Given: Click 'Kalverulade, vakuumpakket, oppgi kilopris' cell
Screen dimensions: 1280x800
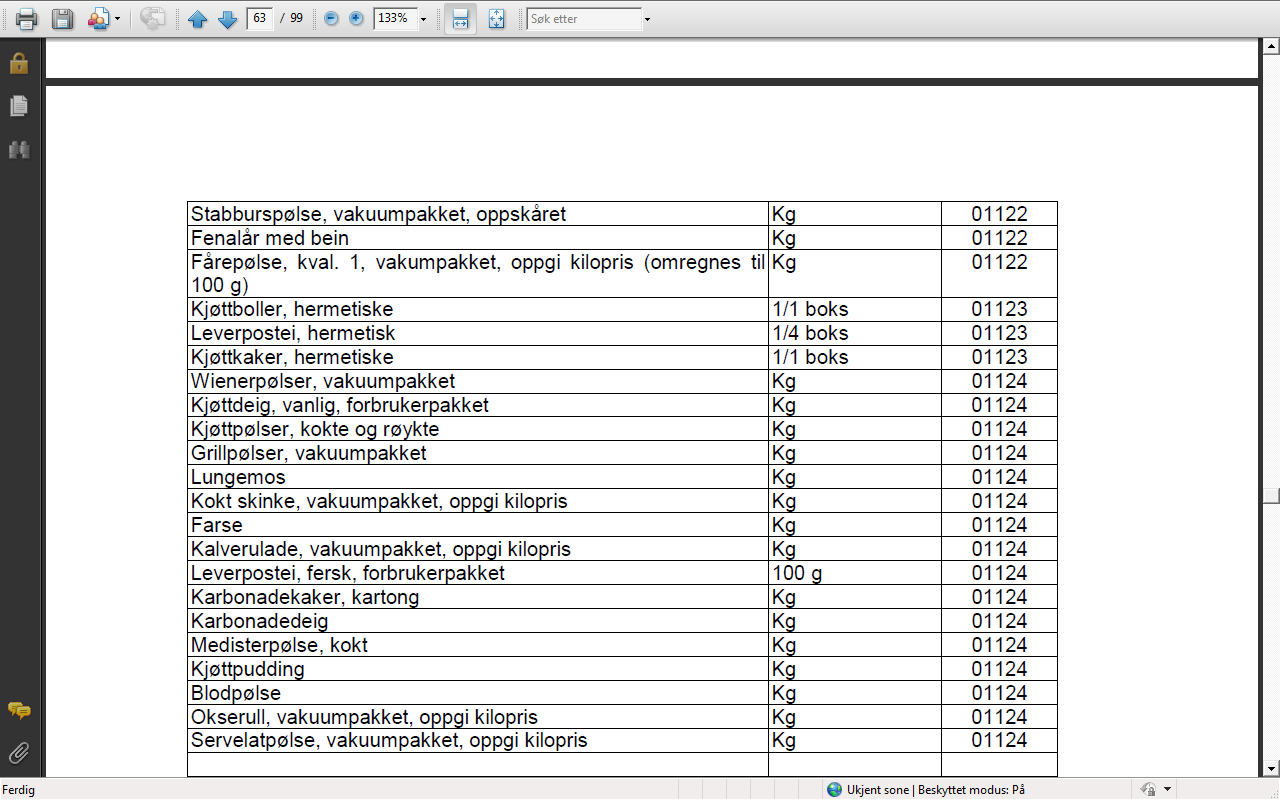Looking at the screenshot, I should (478, 549).
